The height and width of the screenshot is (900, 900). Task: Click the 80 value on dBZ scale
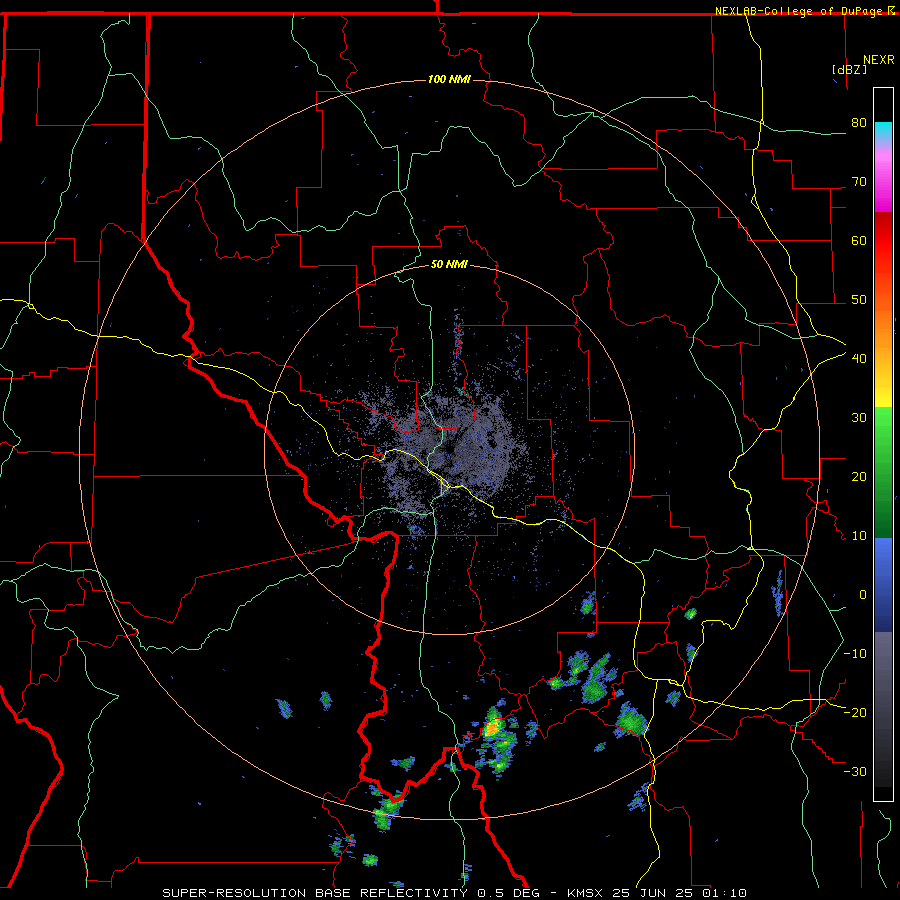[x=859, y=122]
